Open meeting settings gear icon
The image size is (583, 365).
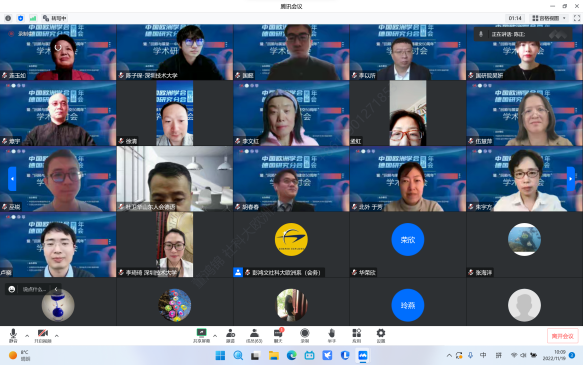[381, 335]
